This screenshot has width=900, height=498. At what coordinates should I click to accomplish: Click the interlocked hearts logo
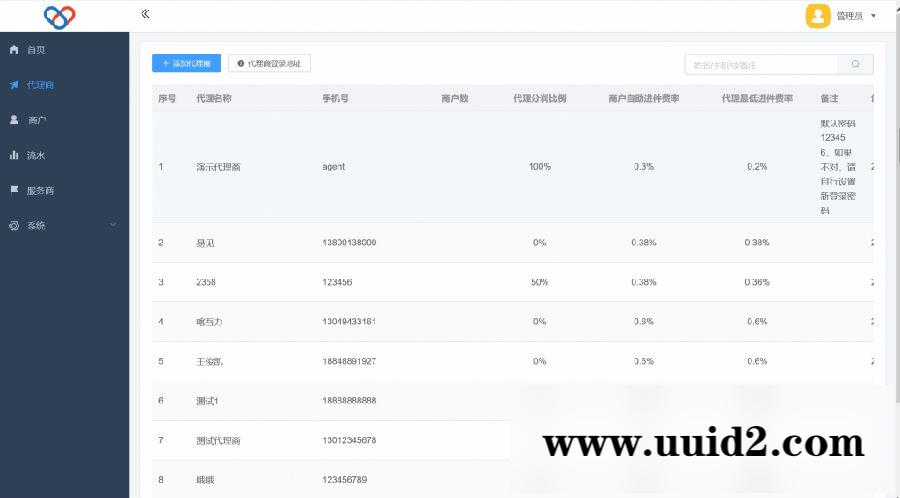(60, 17)
